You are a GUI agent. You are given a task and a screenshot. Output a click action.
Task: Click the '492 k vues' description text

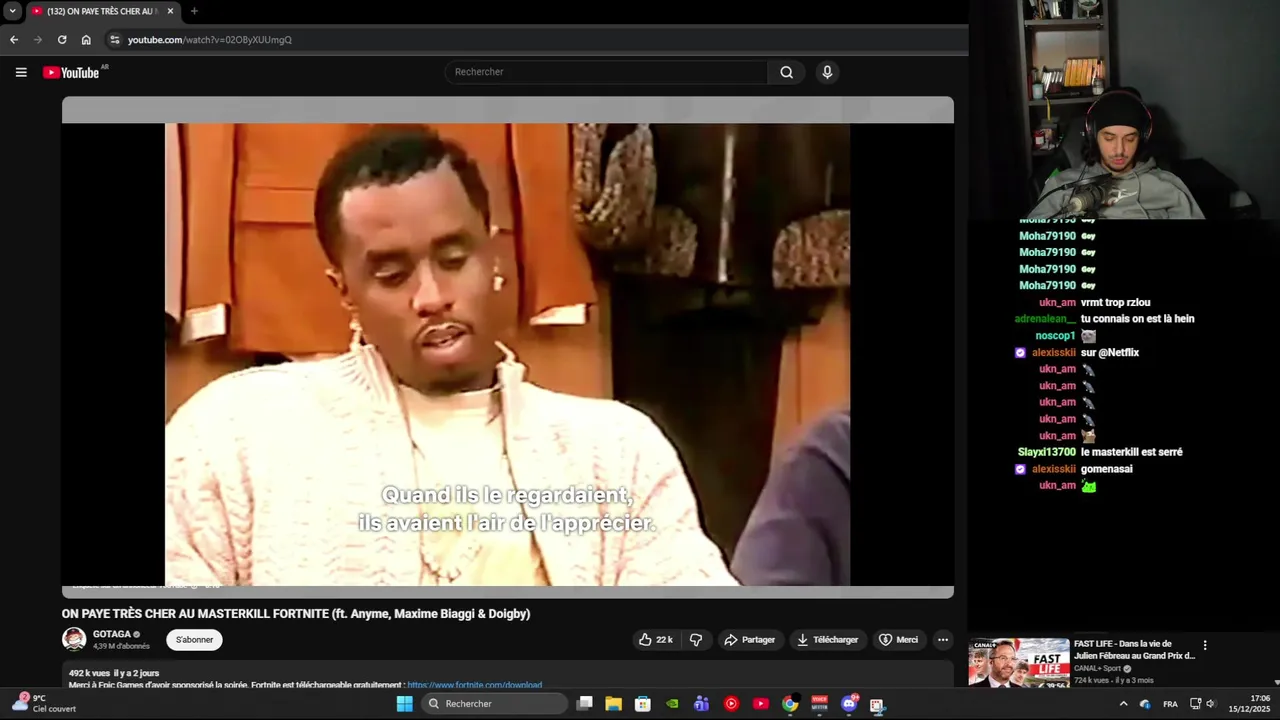click(x=89, y=673)
